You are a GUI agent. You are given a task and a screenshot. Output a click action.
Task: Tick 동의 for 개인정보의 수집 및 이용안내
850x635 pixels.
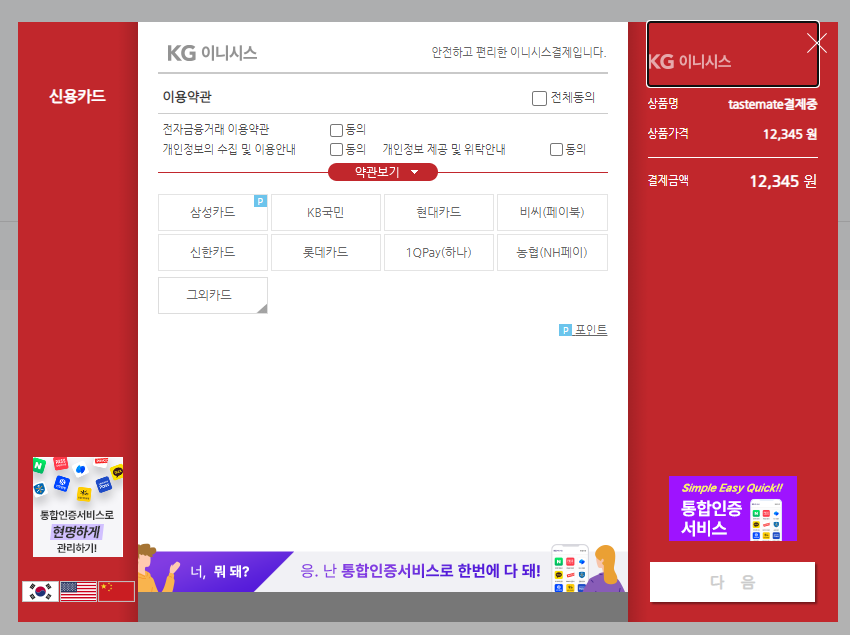point(336,150)
